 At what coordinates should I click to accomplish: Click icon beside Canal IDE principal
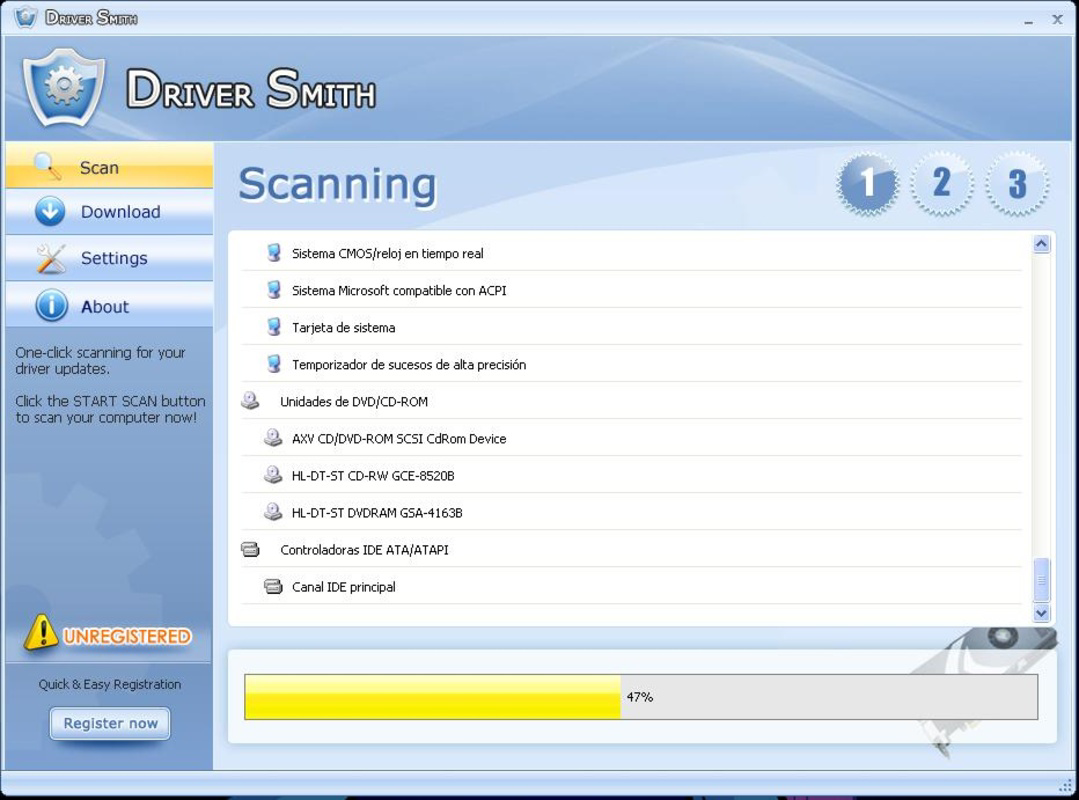273,586
